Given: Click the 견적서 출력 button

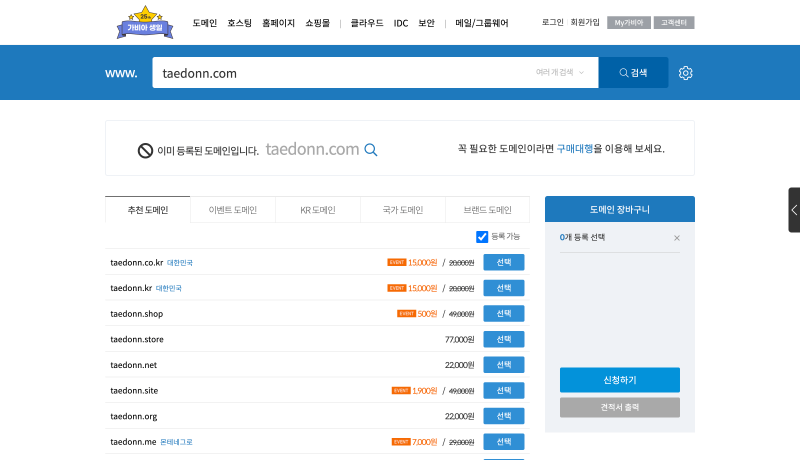Looking at the screenshot, I should click(x=619, y=407).
